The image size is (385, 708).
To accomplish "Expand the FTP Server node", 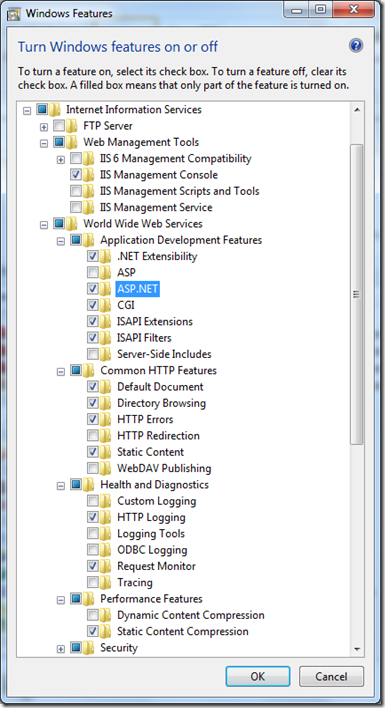I will pos(44,127).
